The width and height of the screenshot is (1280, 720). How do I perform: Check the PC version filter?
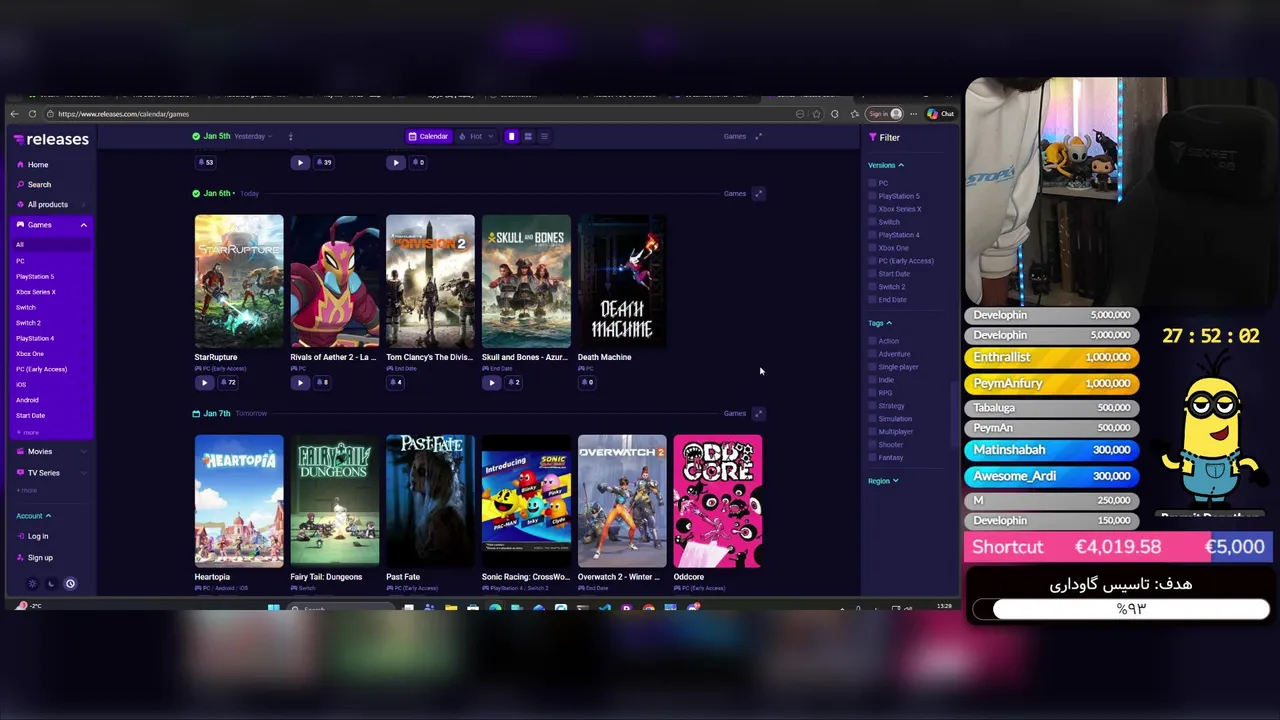[x=872, y=183]
